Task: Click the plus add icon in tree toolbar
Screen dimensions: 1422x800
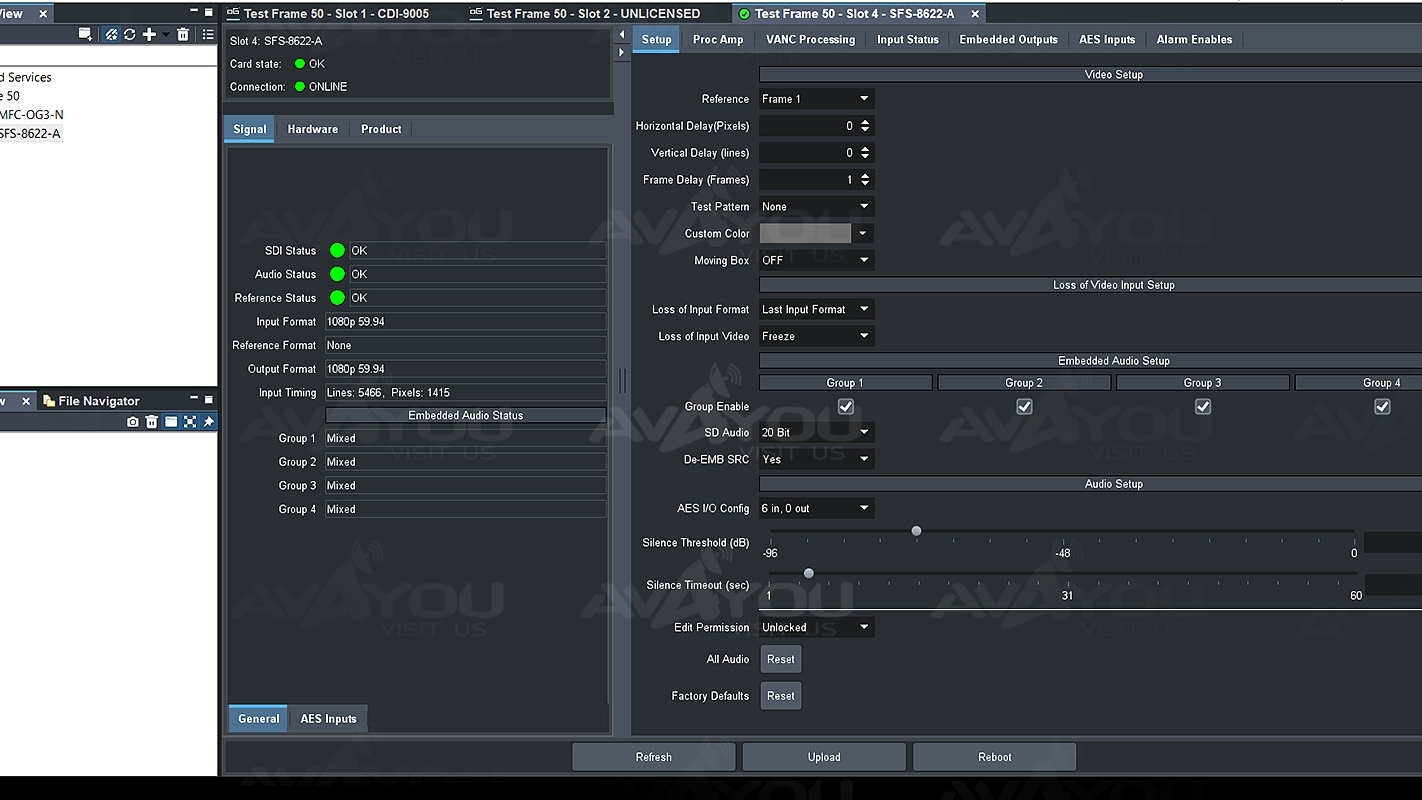Action: [x=149, y=34]
